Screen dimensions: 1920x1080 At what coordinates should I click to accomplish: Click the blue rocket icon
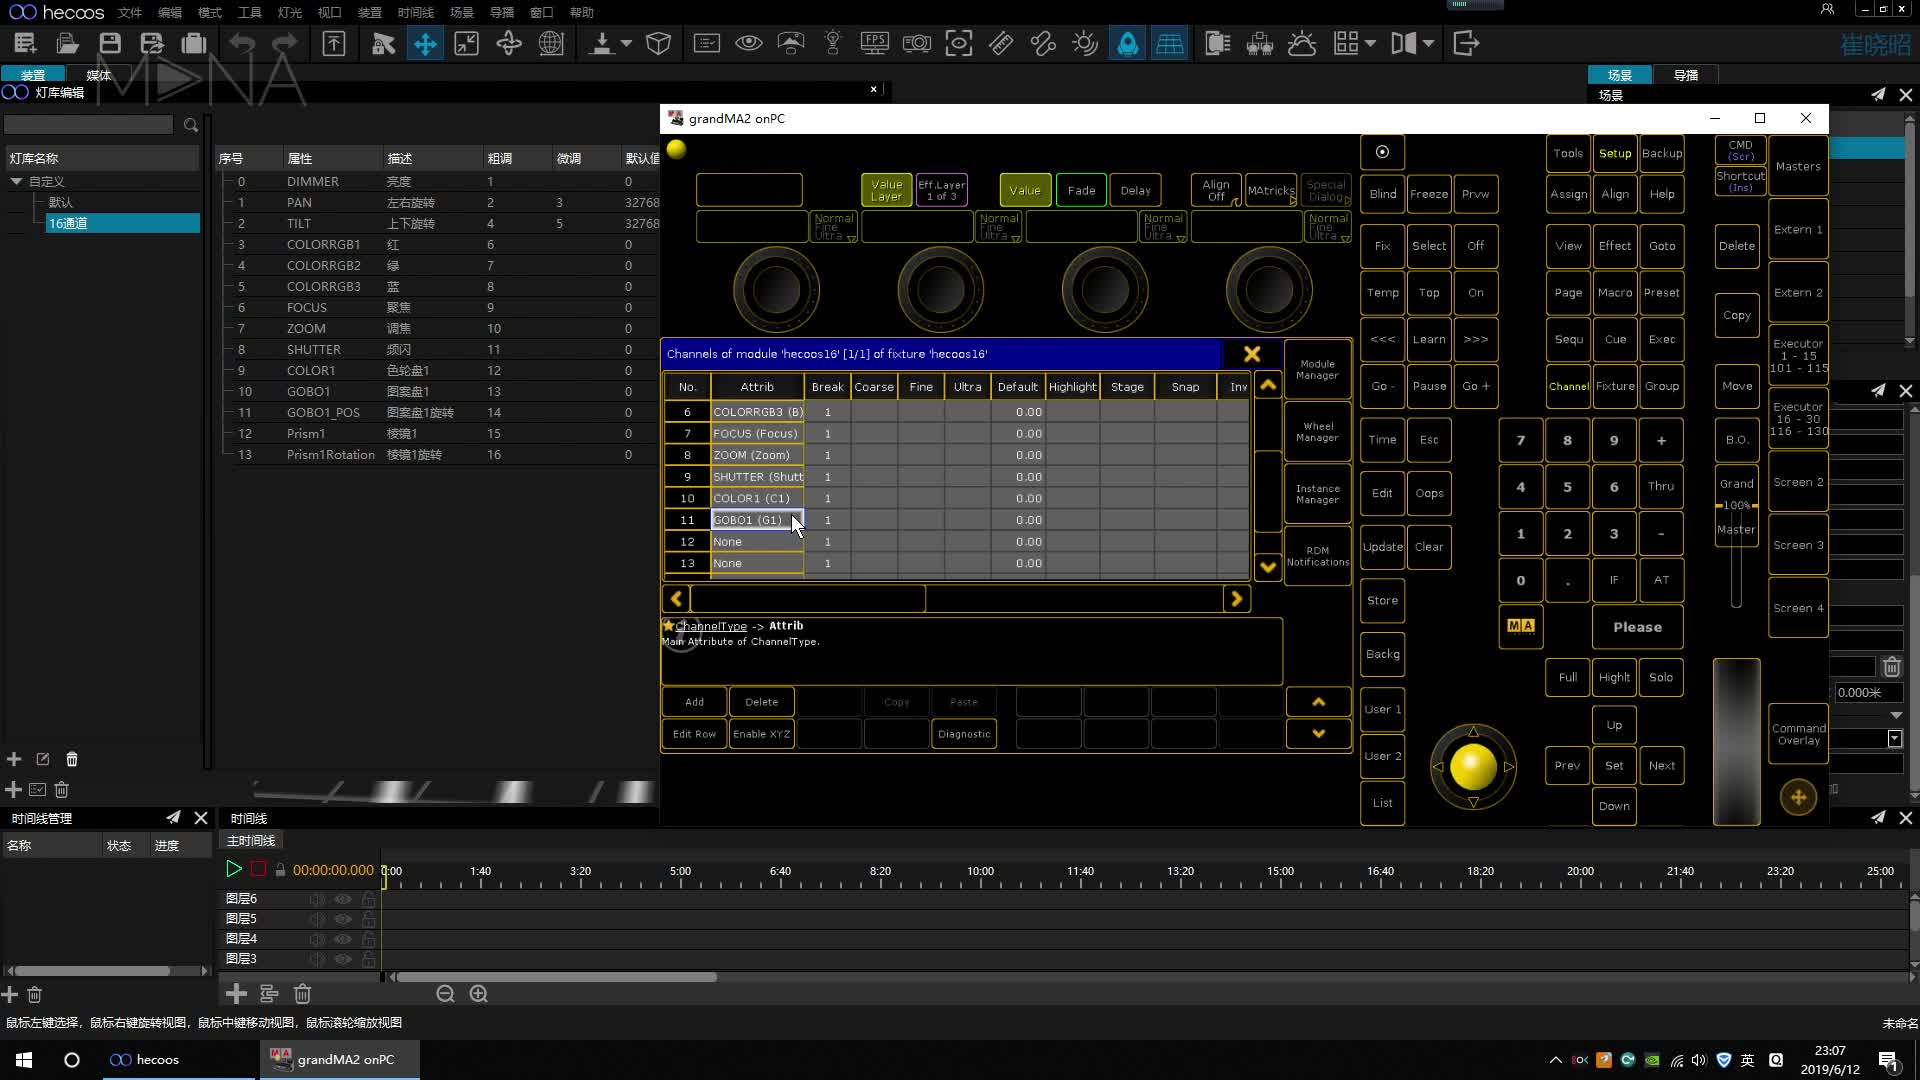(x=1127, y=43)
